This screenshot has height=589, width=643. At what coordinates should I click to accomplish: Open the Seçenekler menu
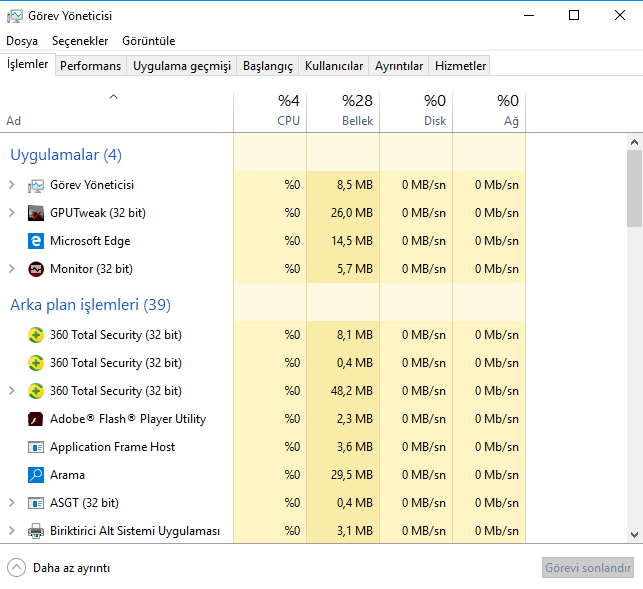80,41
